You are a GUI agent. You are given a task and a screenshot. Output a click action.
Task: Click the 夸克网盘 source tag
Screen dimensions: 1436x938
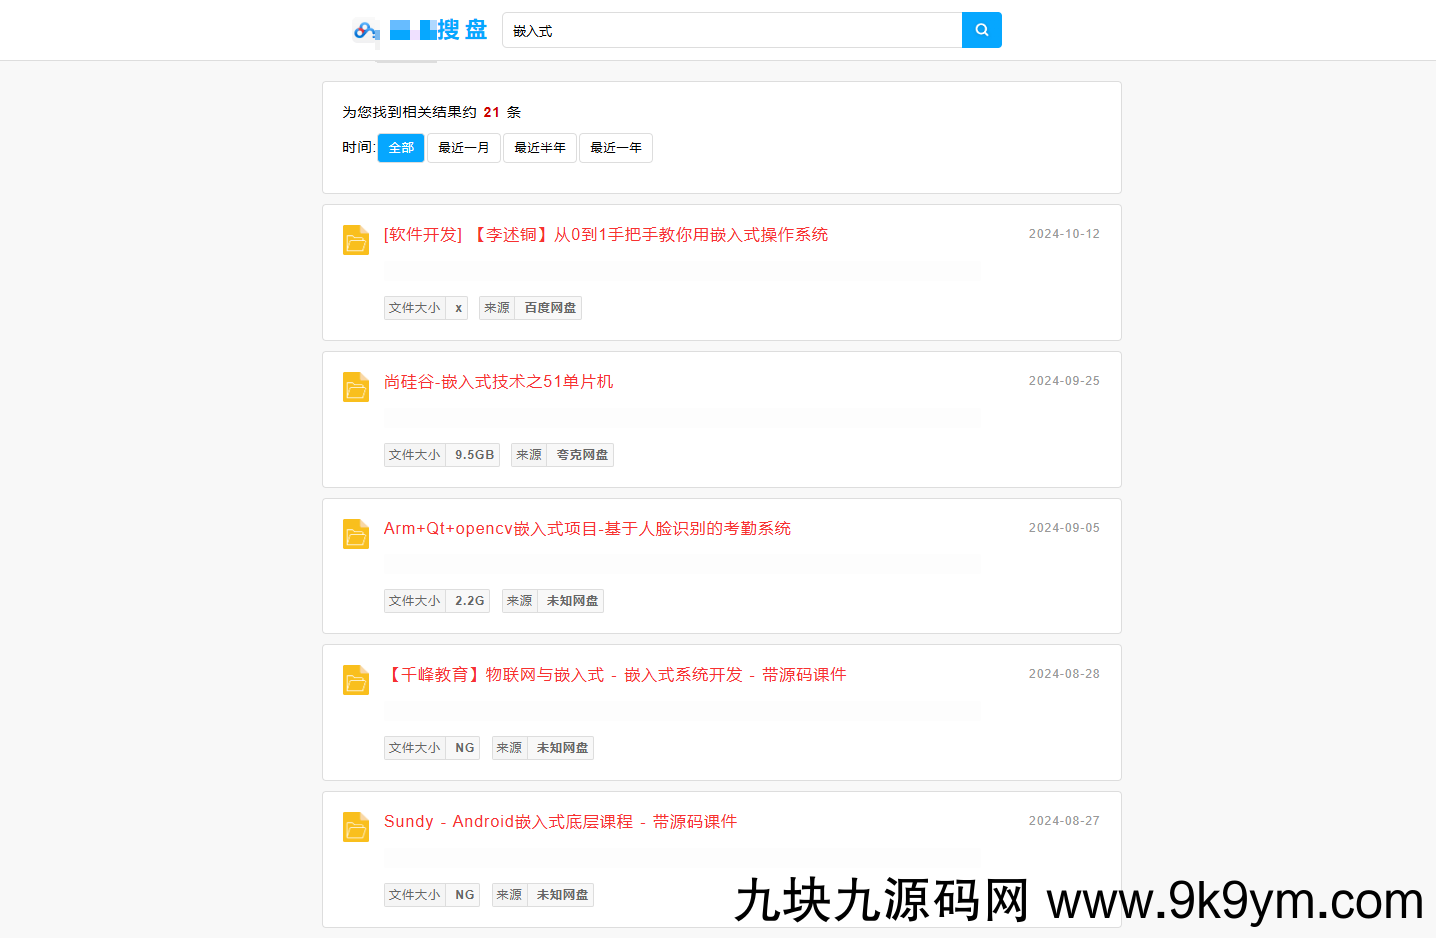click(582, 455)
